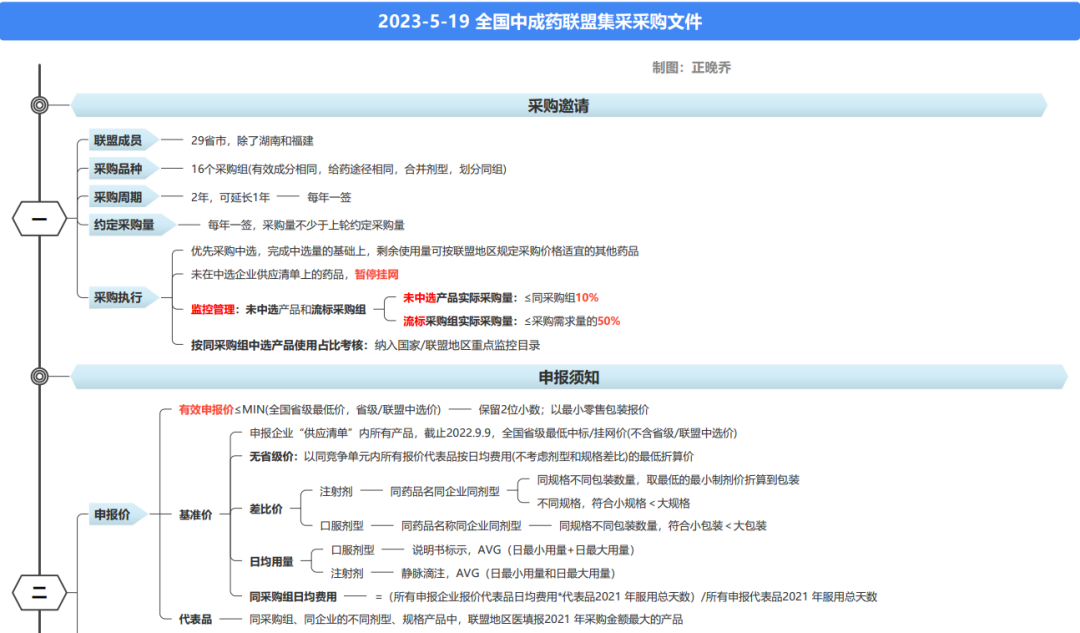Select the 约定采购量 node
Screen dimensions: 1080x633
(124, 225)
